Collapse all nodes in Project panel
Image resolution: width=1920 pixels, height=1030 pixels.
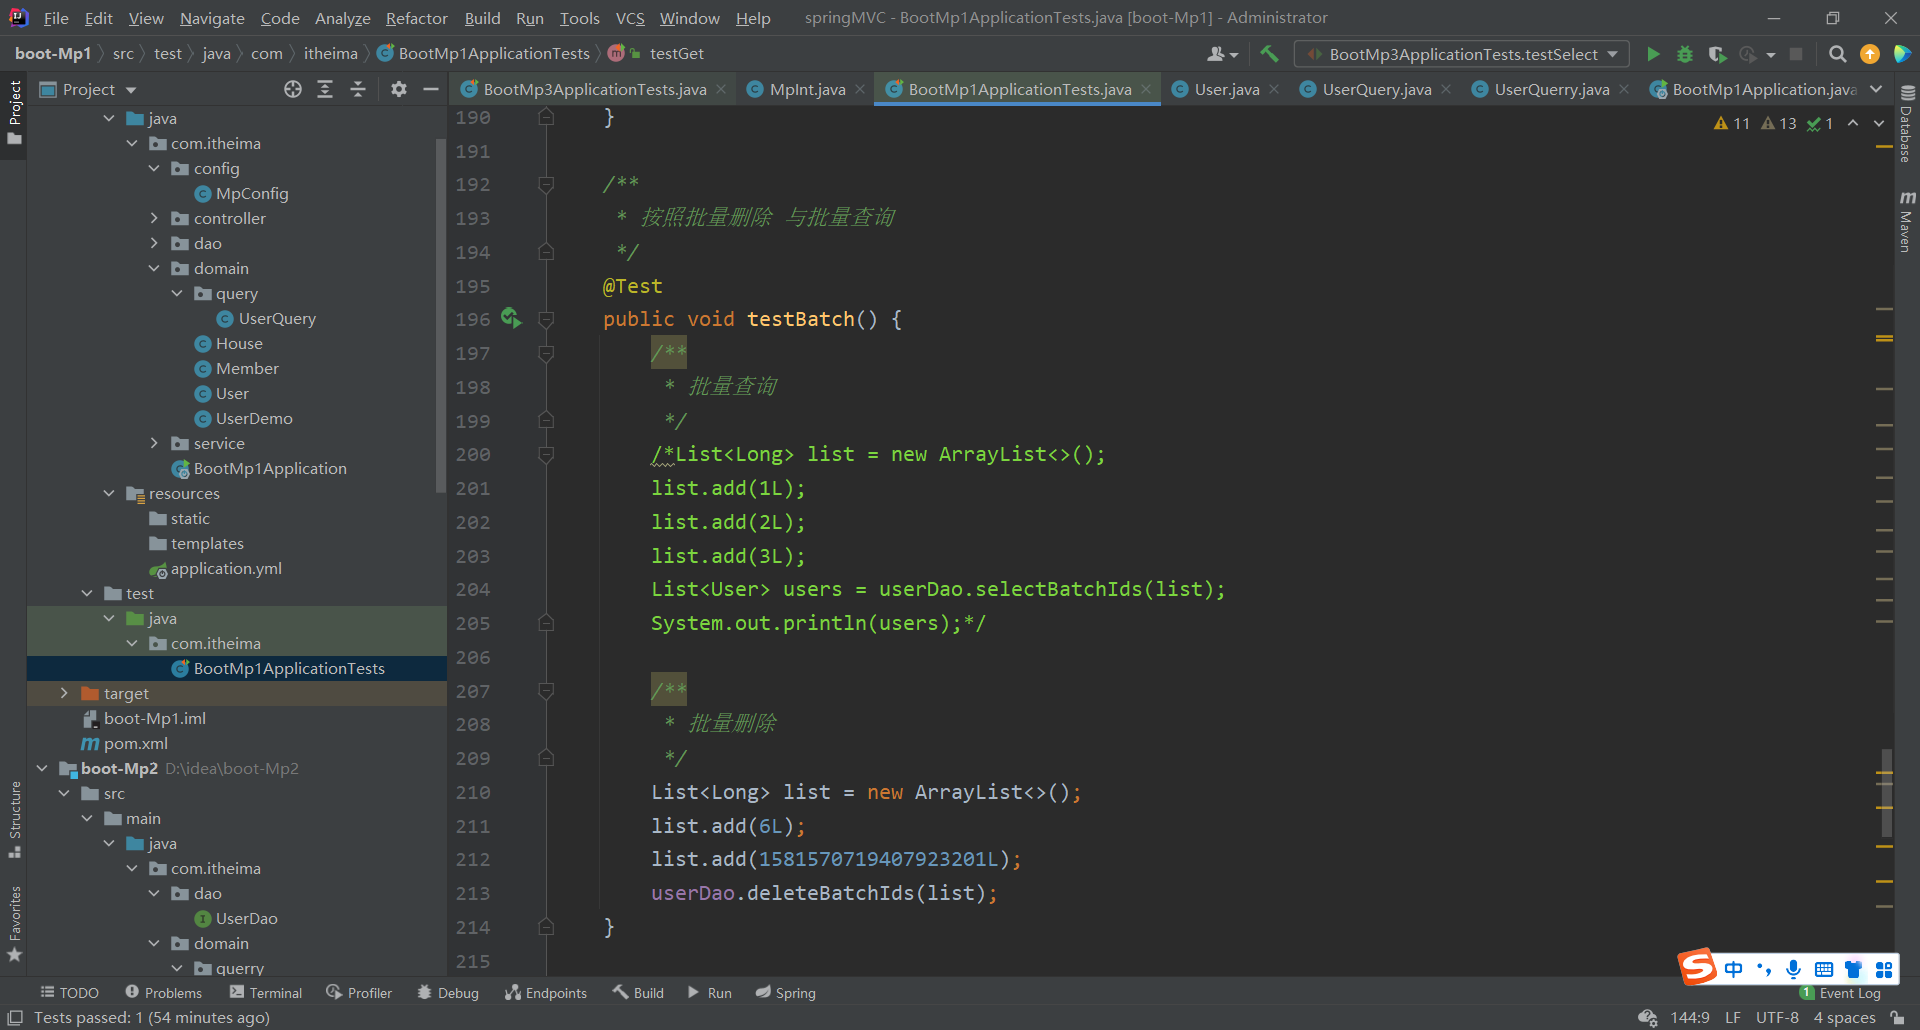point(357,89)
